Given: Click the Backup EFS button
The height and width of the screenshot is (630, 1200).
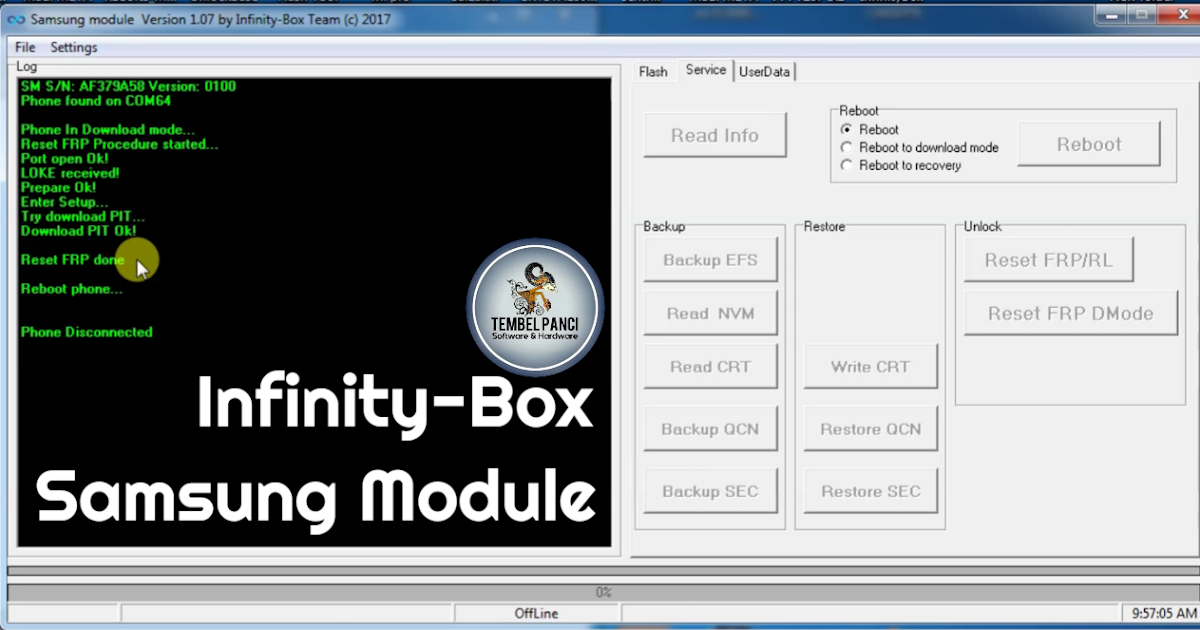Looking at the screenshot, I should 711,260.
